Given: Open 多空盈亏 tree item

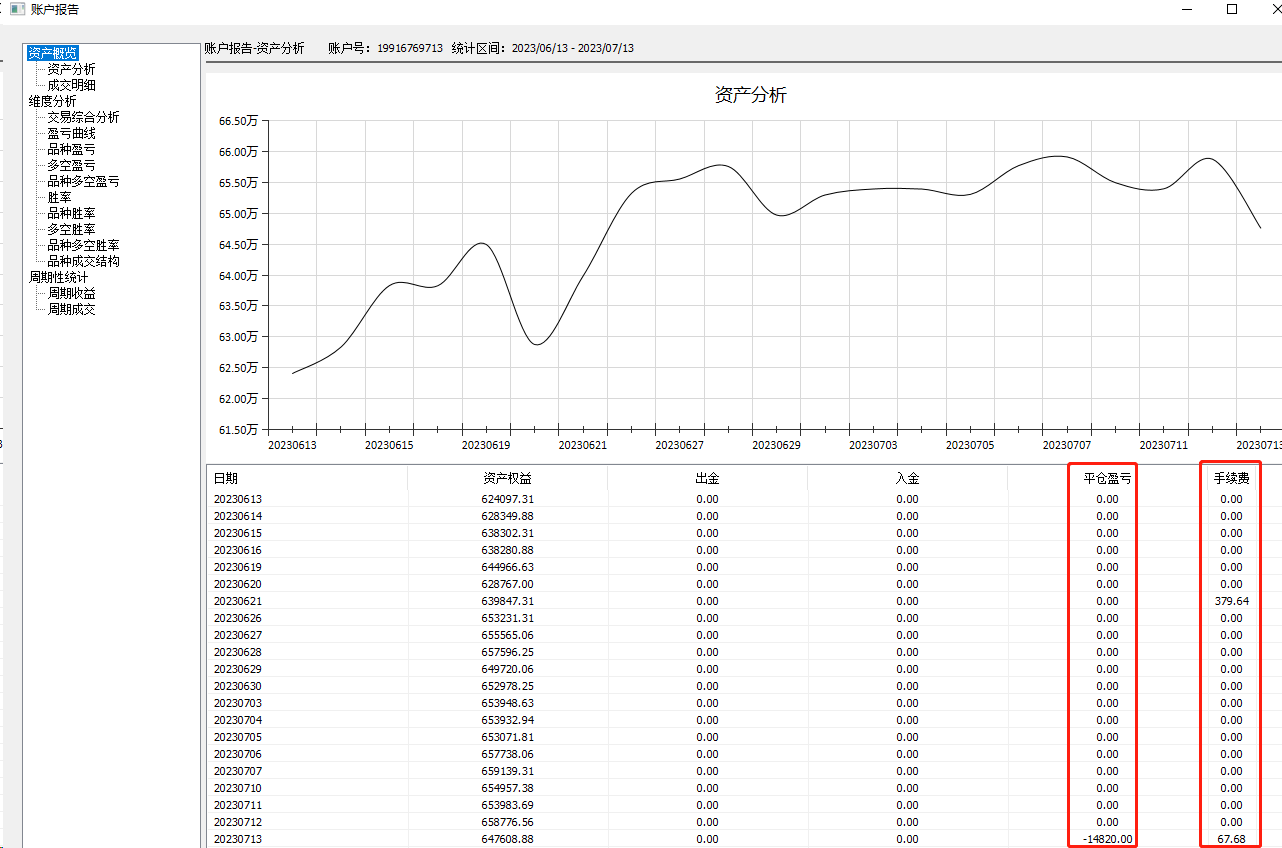Looking at the screenshot, I should 72,165.
